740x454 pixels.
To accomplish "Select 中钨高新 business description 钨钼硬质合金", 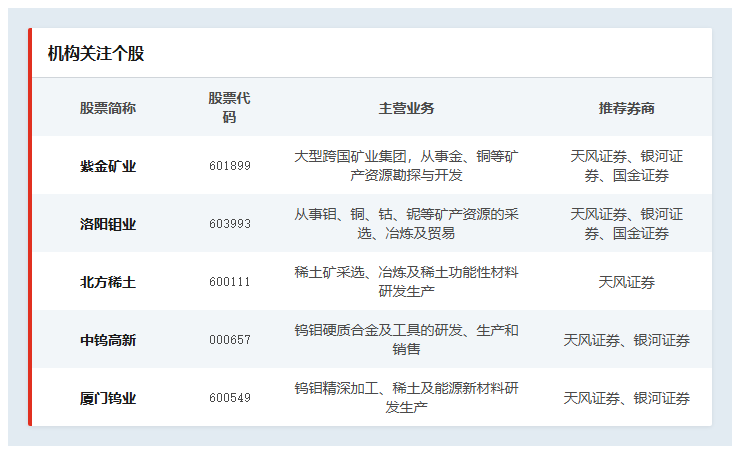I will point(406,340).
